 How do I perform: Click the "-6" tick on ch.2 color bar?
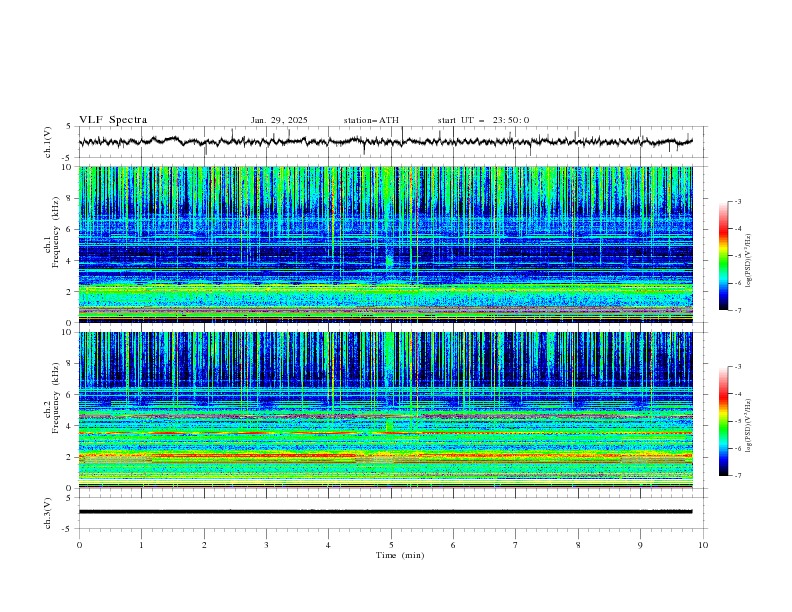point(738,448)
